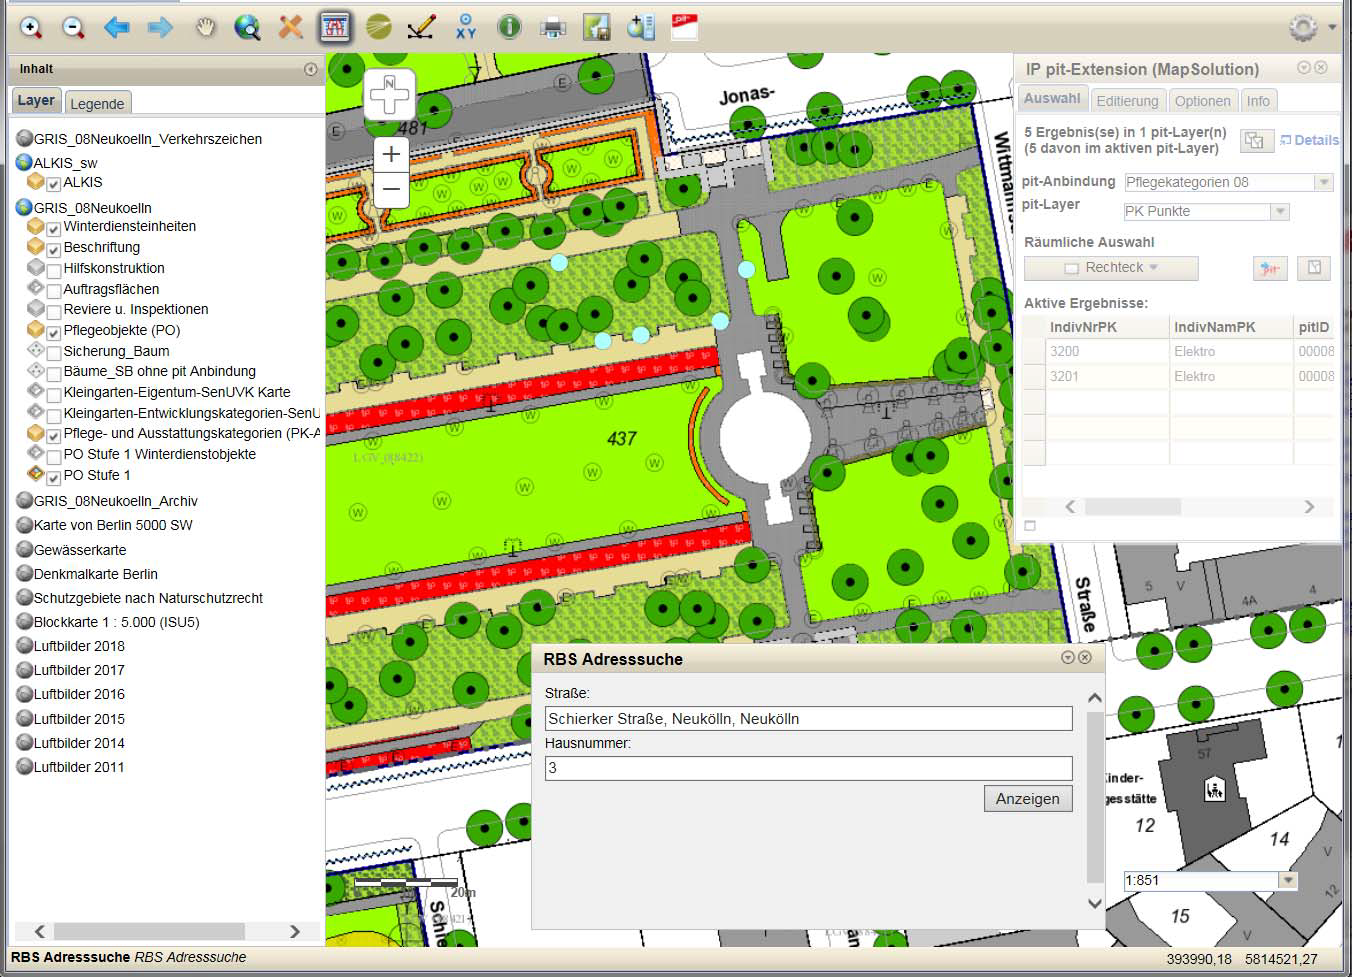
Task: Expand the Luftbilder 2018 layer node
Action: (25, 645)
